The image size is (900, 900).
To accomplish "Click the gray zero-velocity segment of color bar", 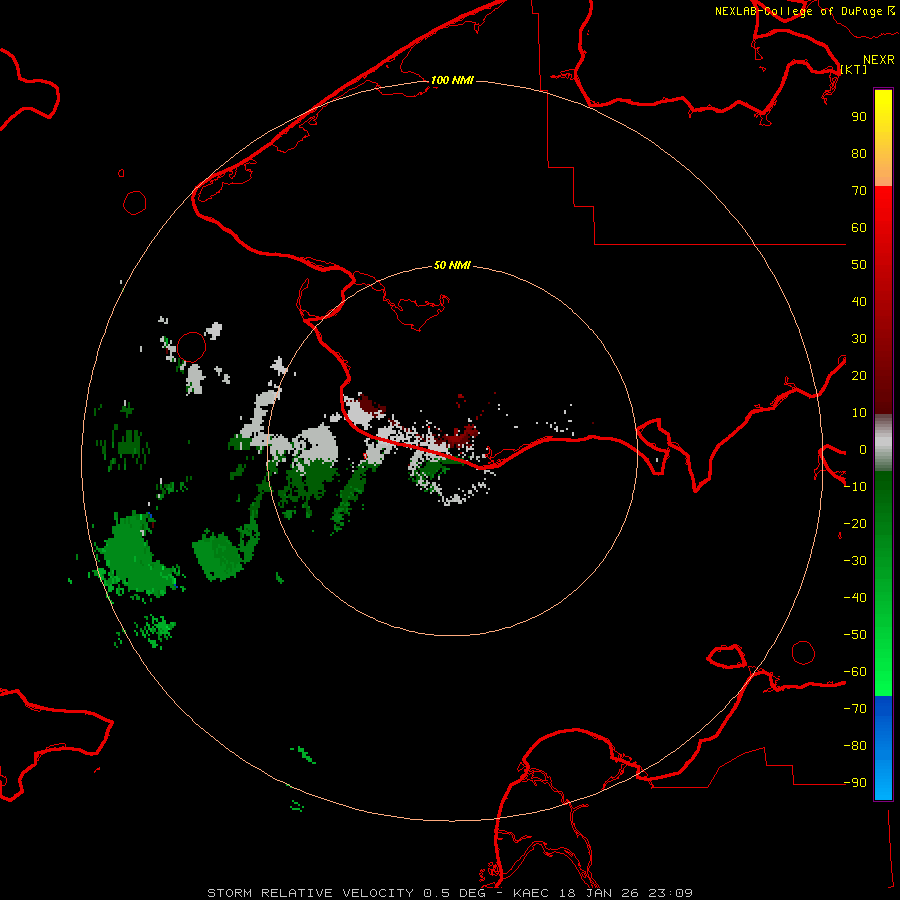I will point(883,443).
